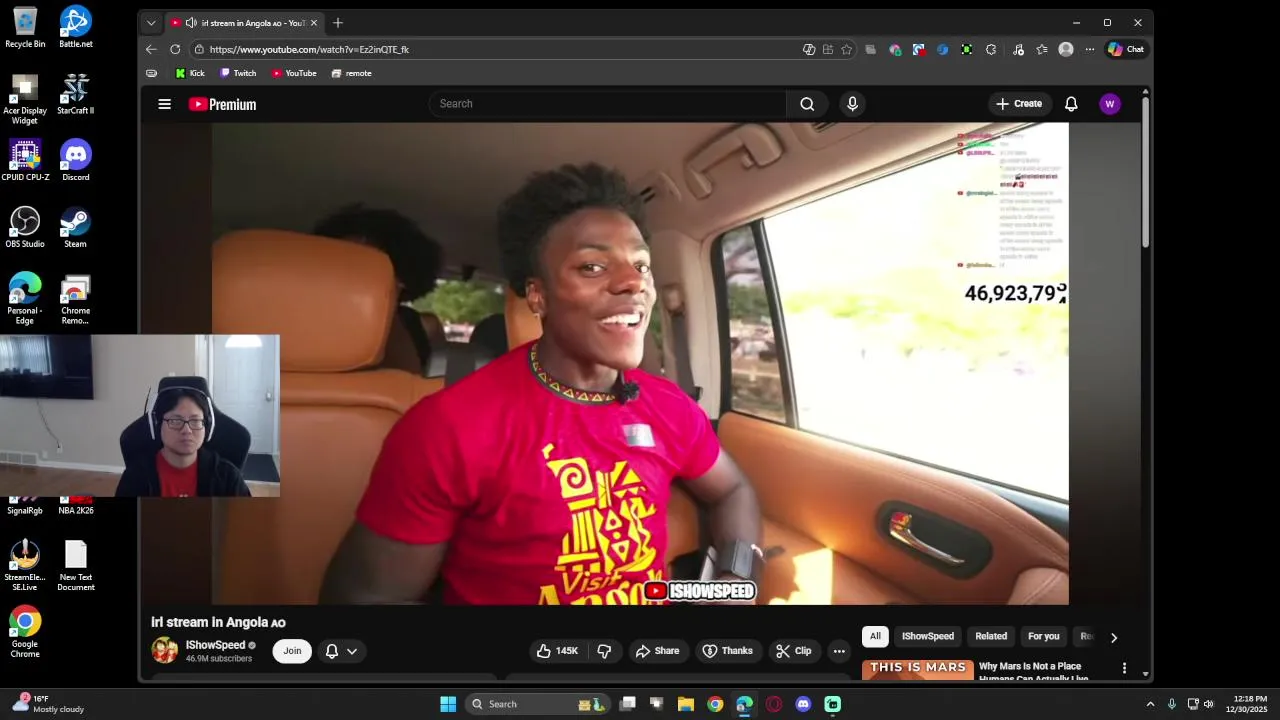Open Opera from the taskbar

[x=774, y=704]
